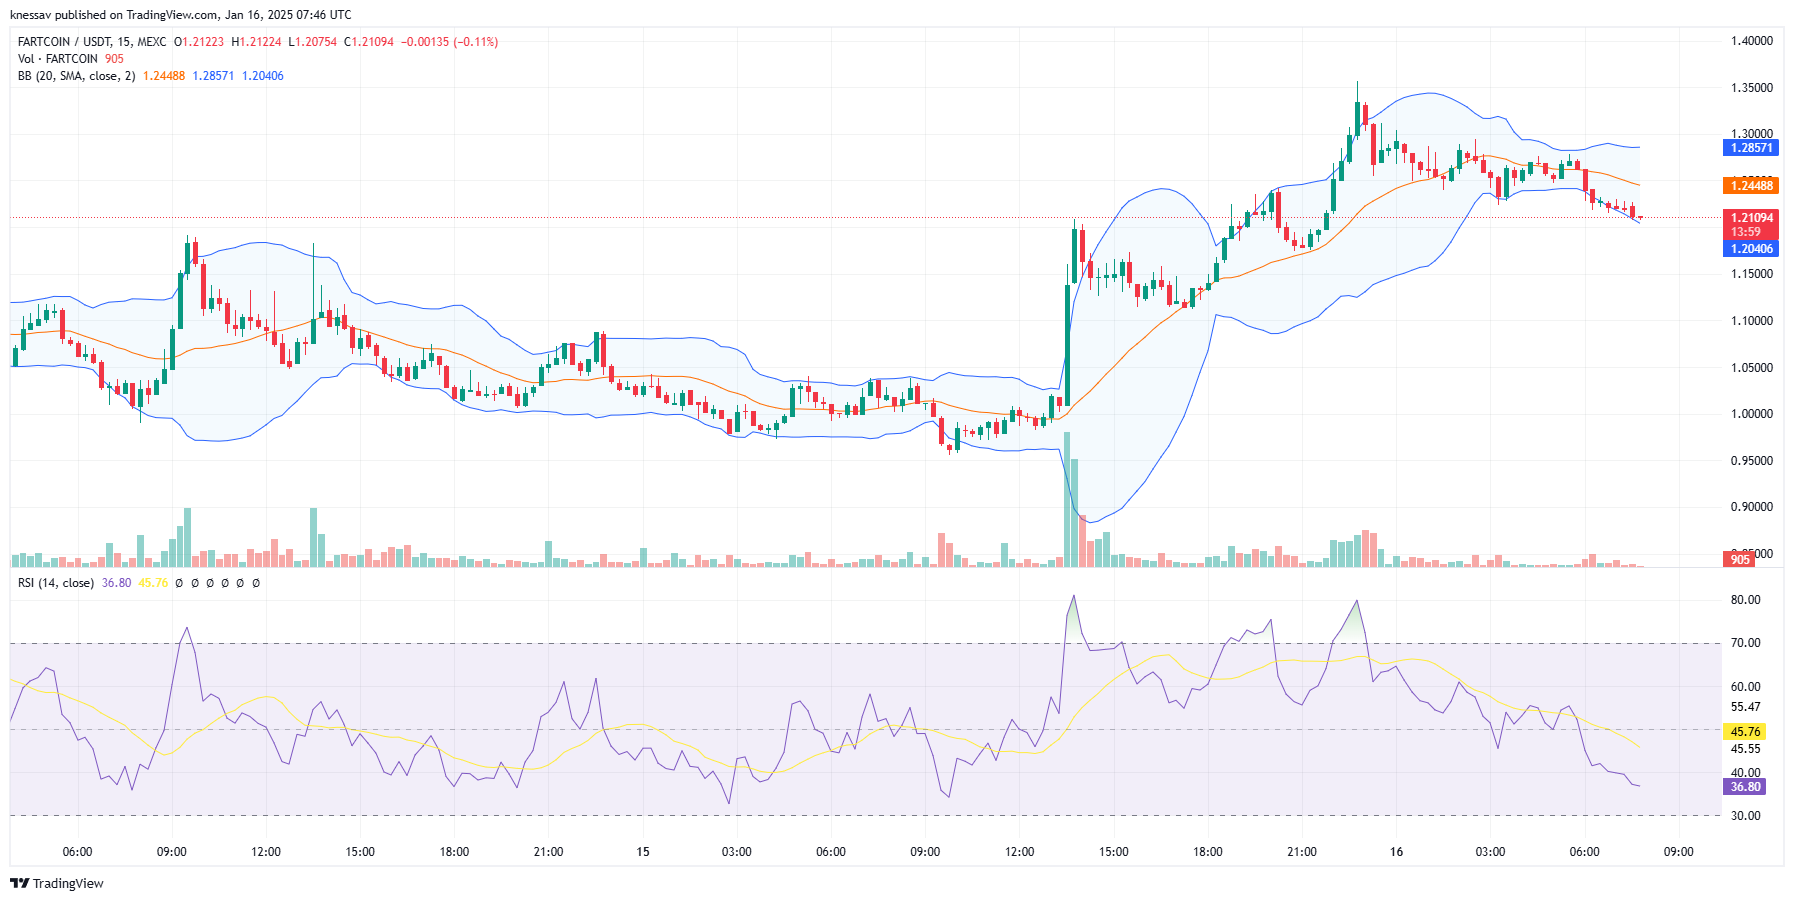
Task: Click BB lower value 1.20406 in legend
Action: coord(262,76)
